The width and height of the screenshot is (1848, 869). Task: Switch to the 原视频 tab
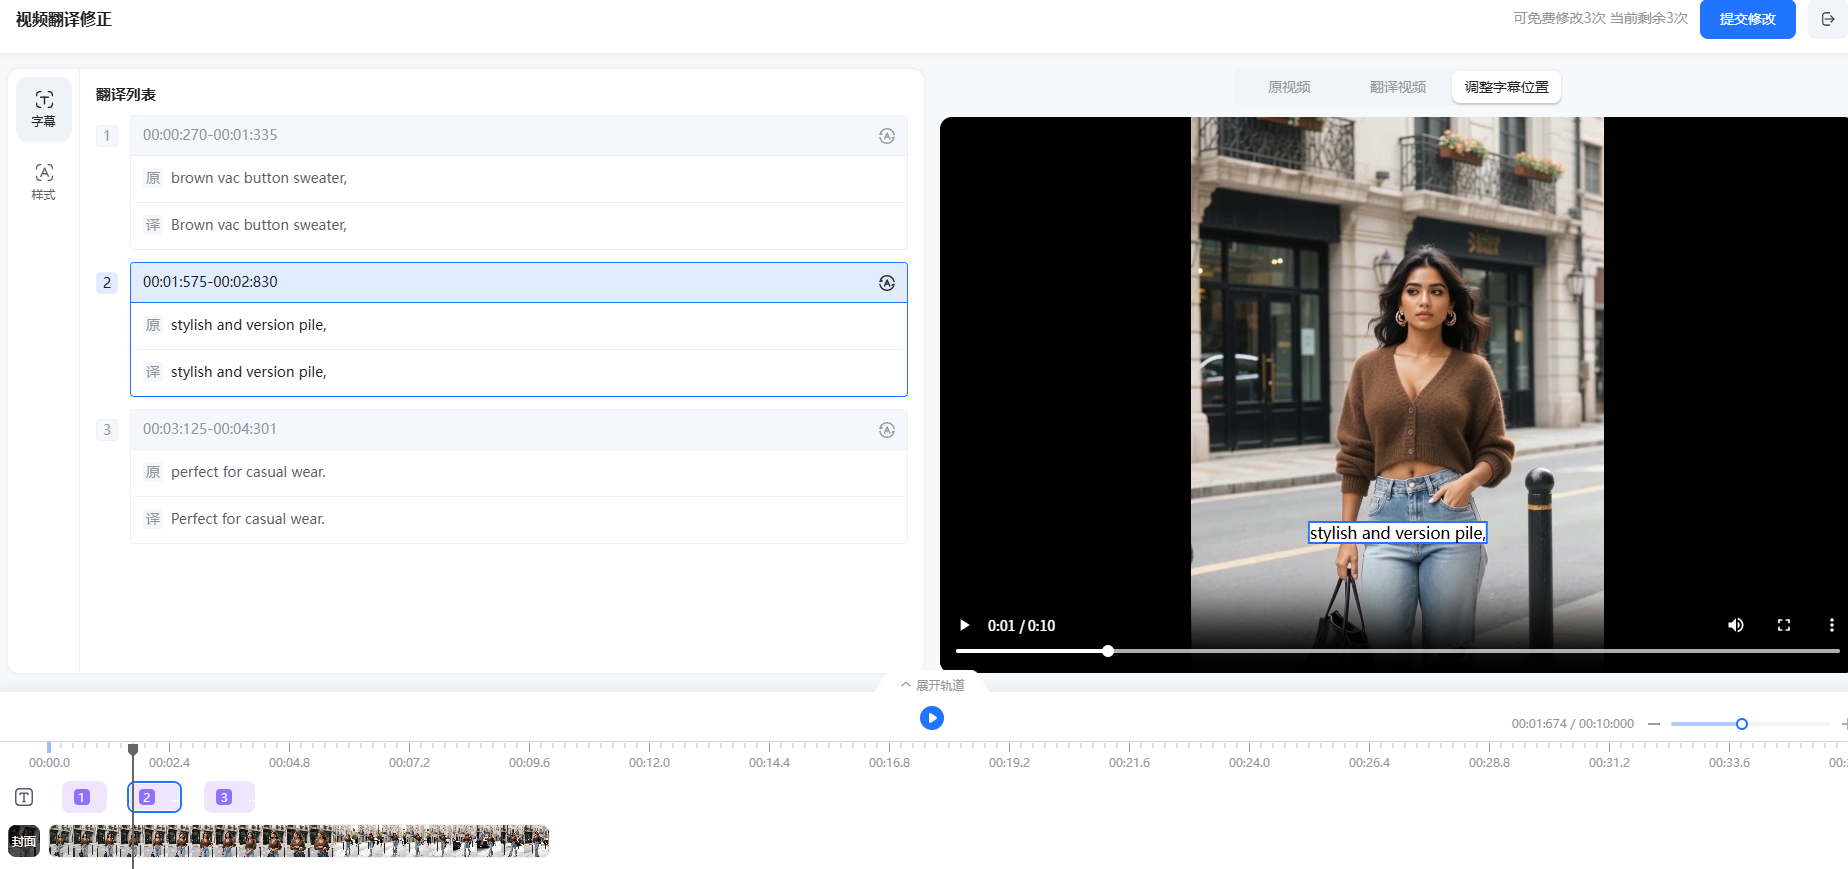(1288, 87)
